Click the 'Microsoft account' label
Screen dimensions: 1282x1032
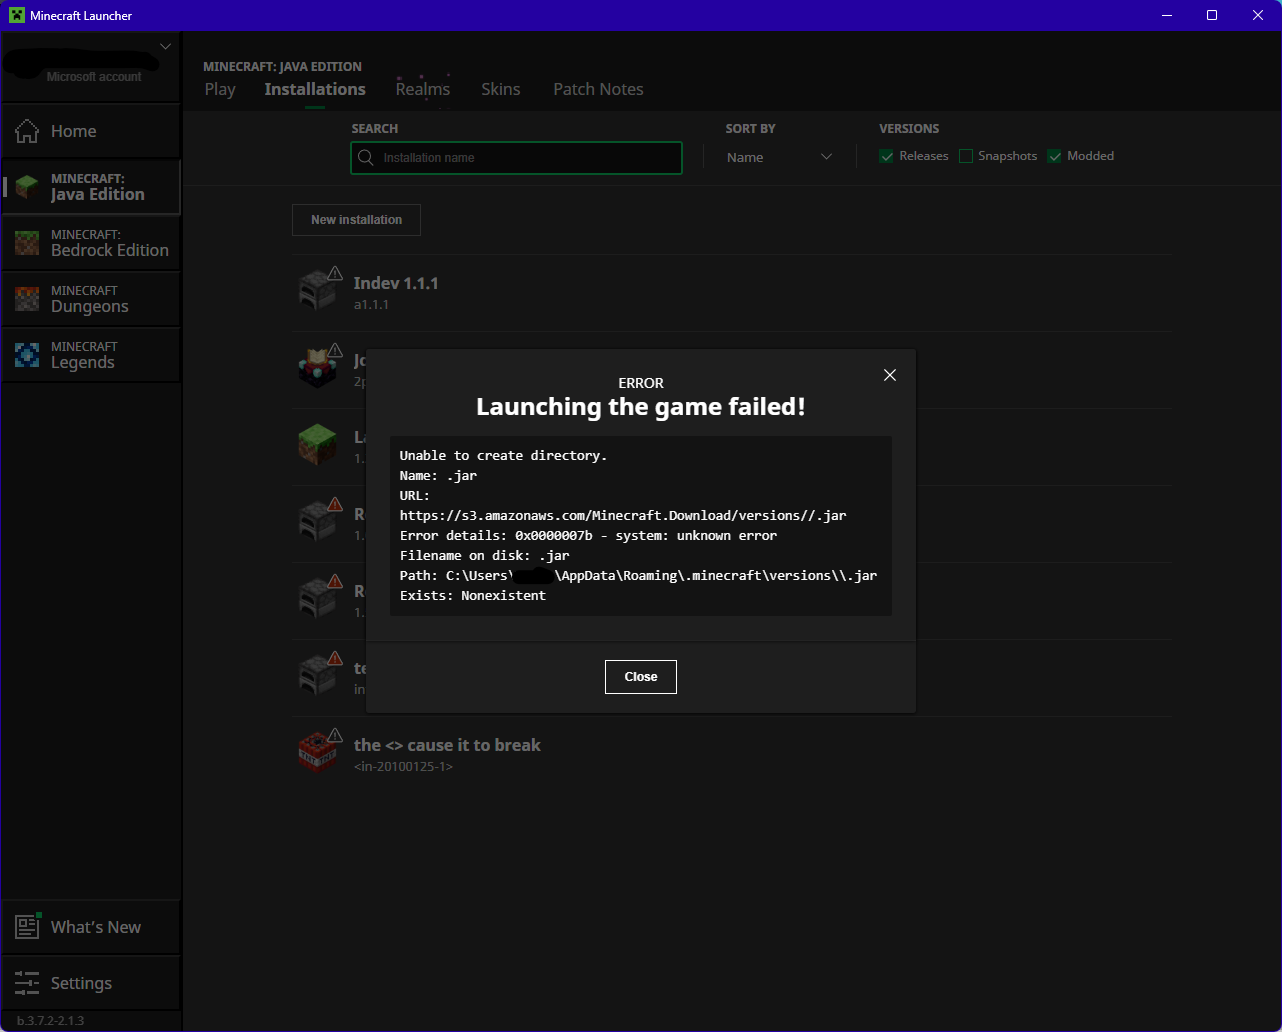coord(94,77)
